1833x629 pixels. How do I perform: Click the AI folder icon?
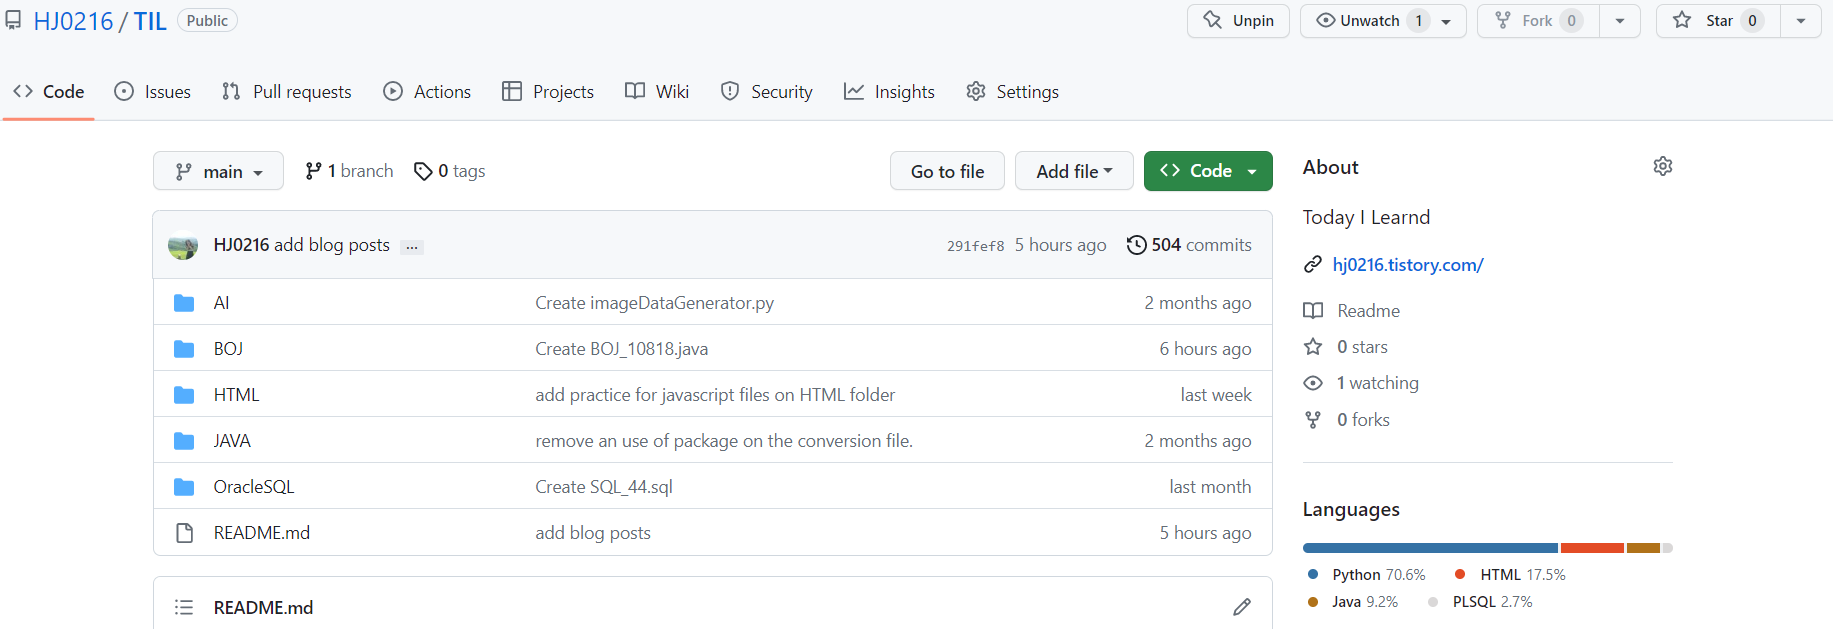[x=184, y=303]
